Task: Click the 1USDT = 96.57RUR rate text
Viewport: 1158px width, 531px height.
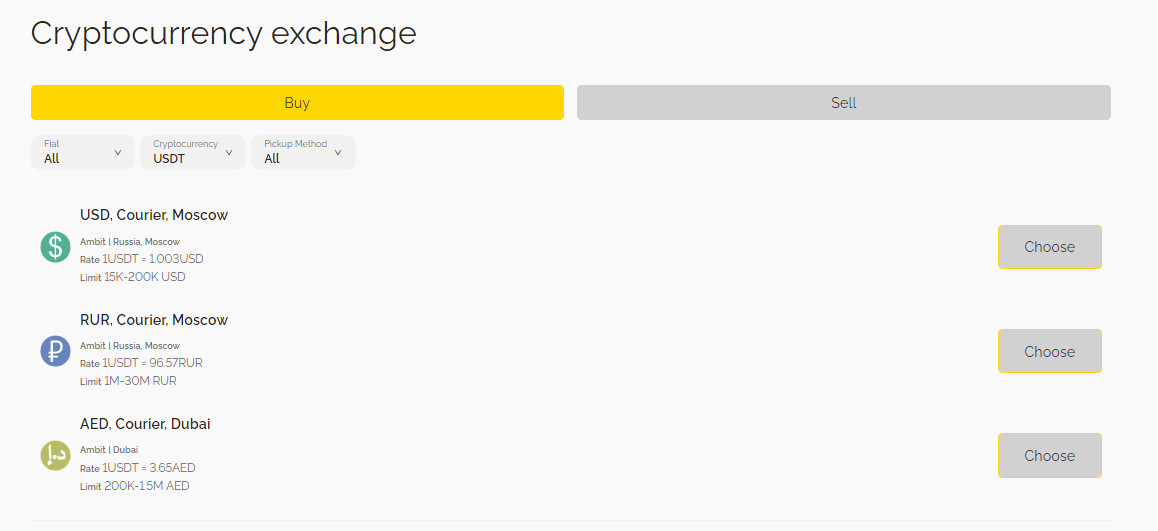Action: click(x=152, y=363)
